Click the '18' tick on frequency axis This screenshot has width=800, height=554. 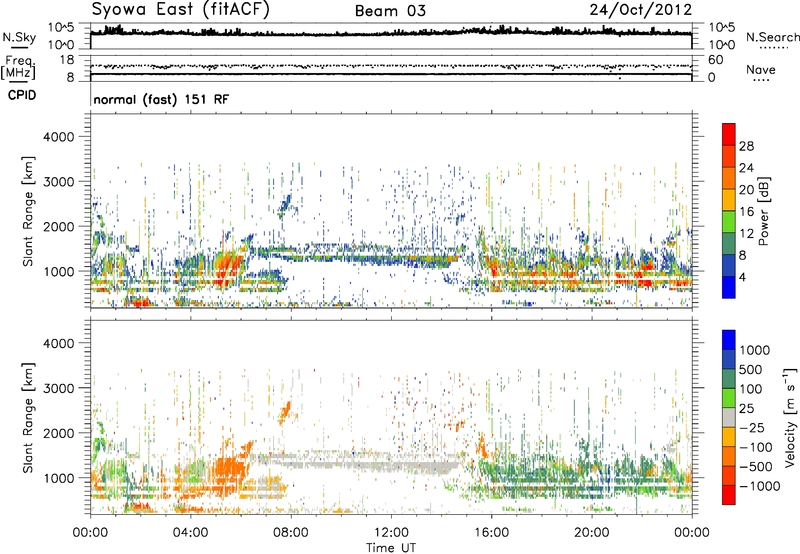[67, 60]
